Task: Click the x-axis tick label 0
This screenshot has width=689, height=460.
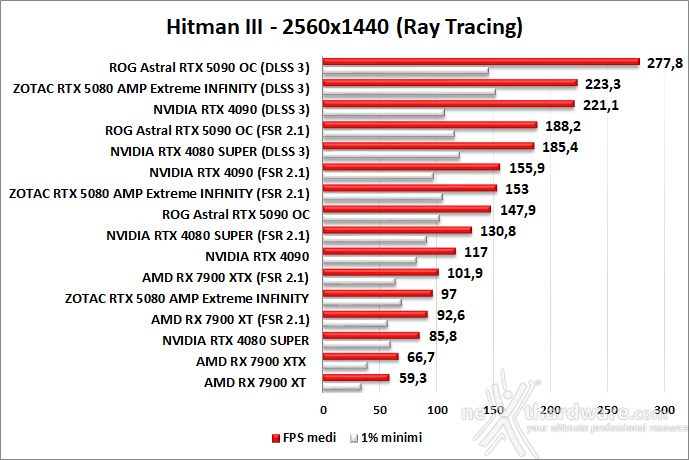Action: pyautogui.click(x=323, y=410)
